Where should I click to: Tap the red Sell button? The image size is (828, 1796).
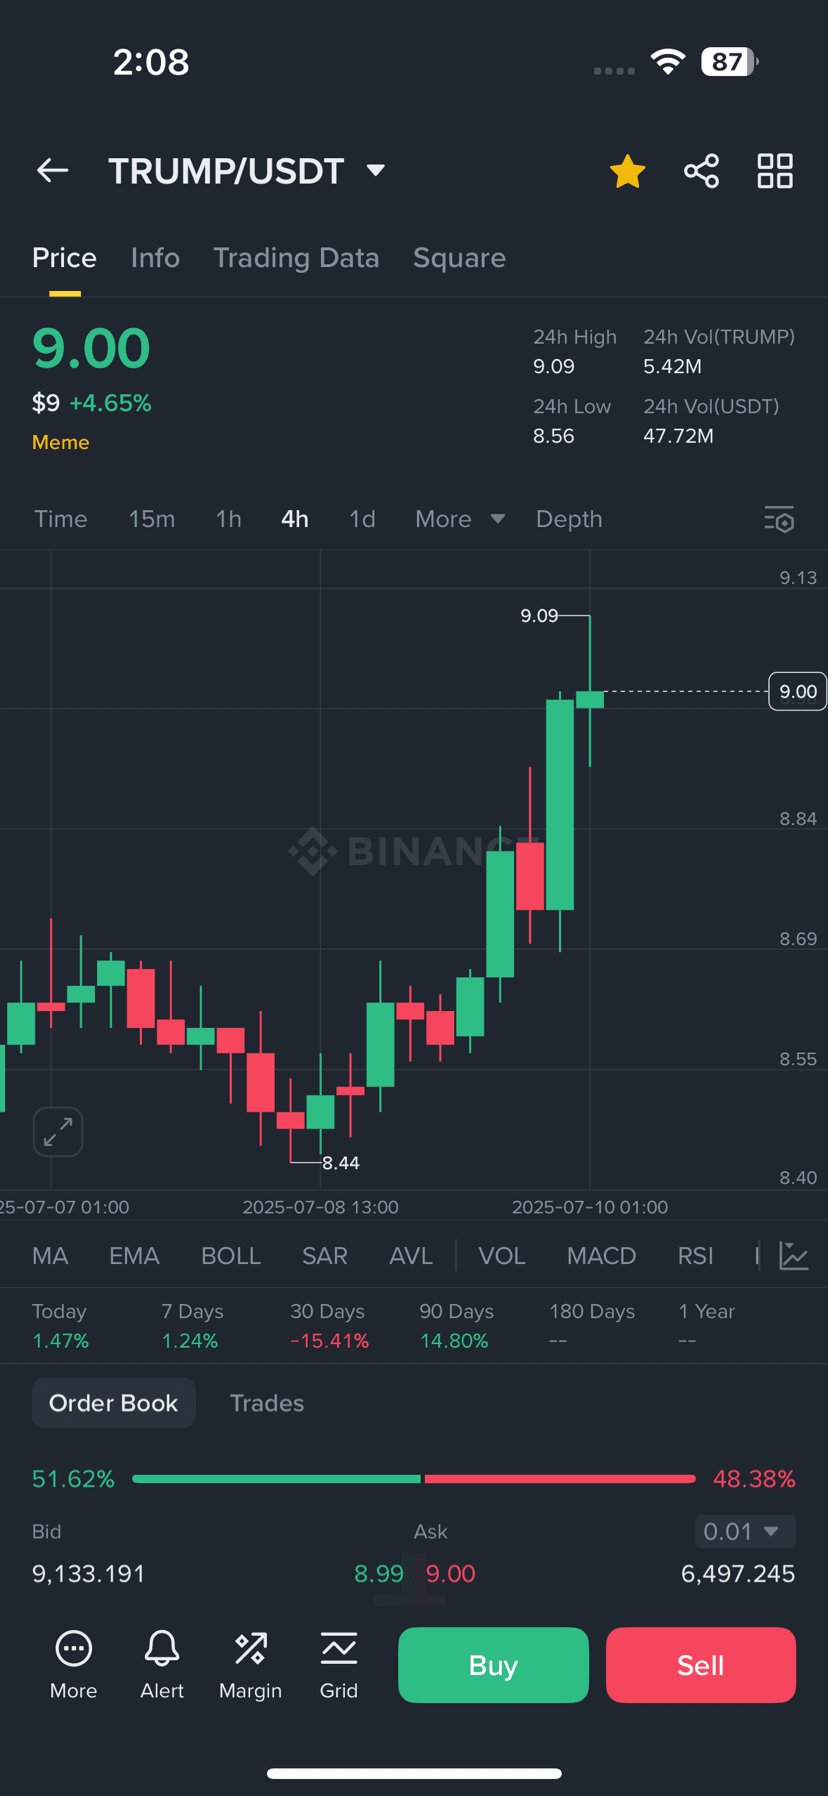coord(701,1665)
